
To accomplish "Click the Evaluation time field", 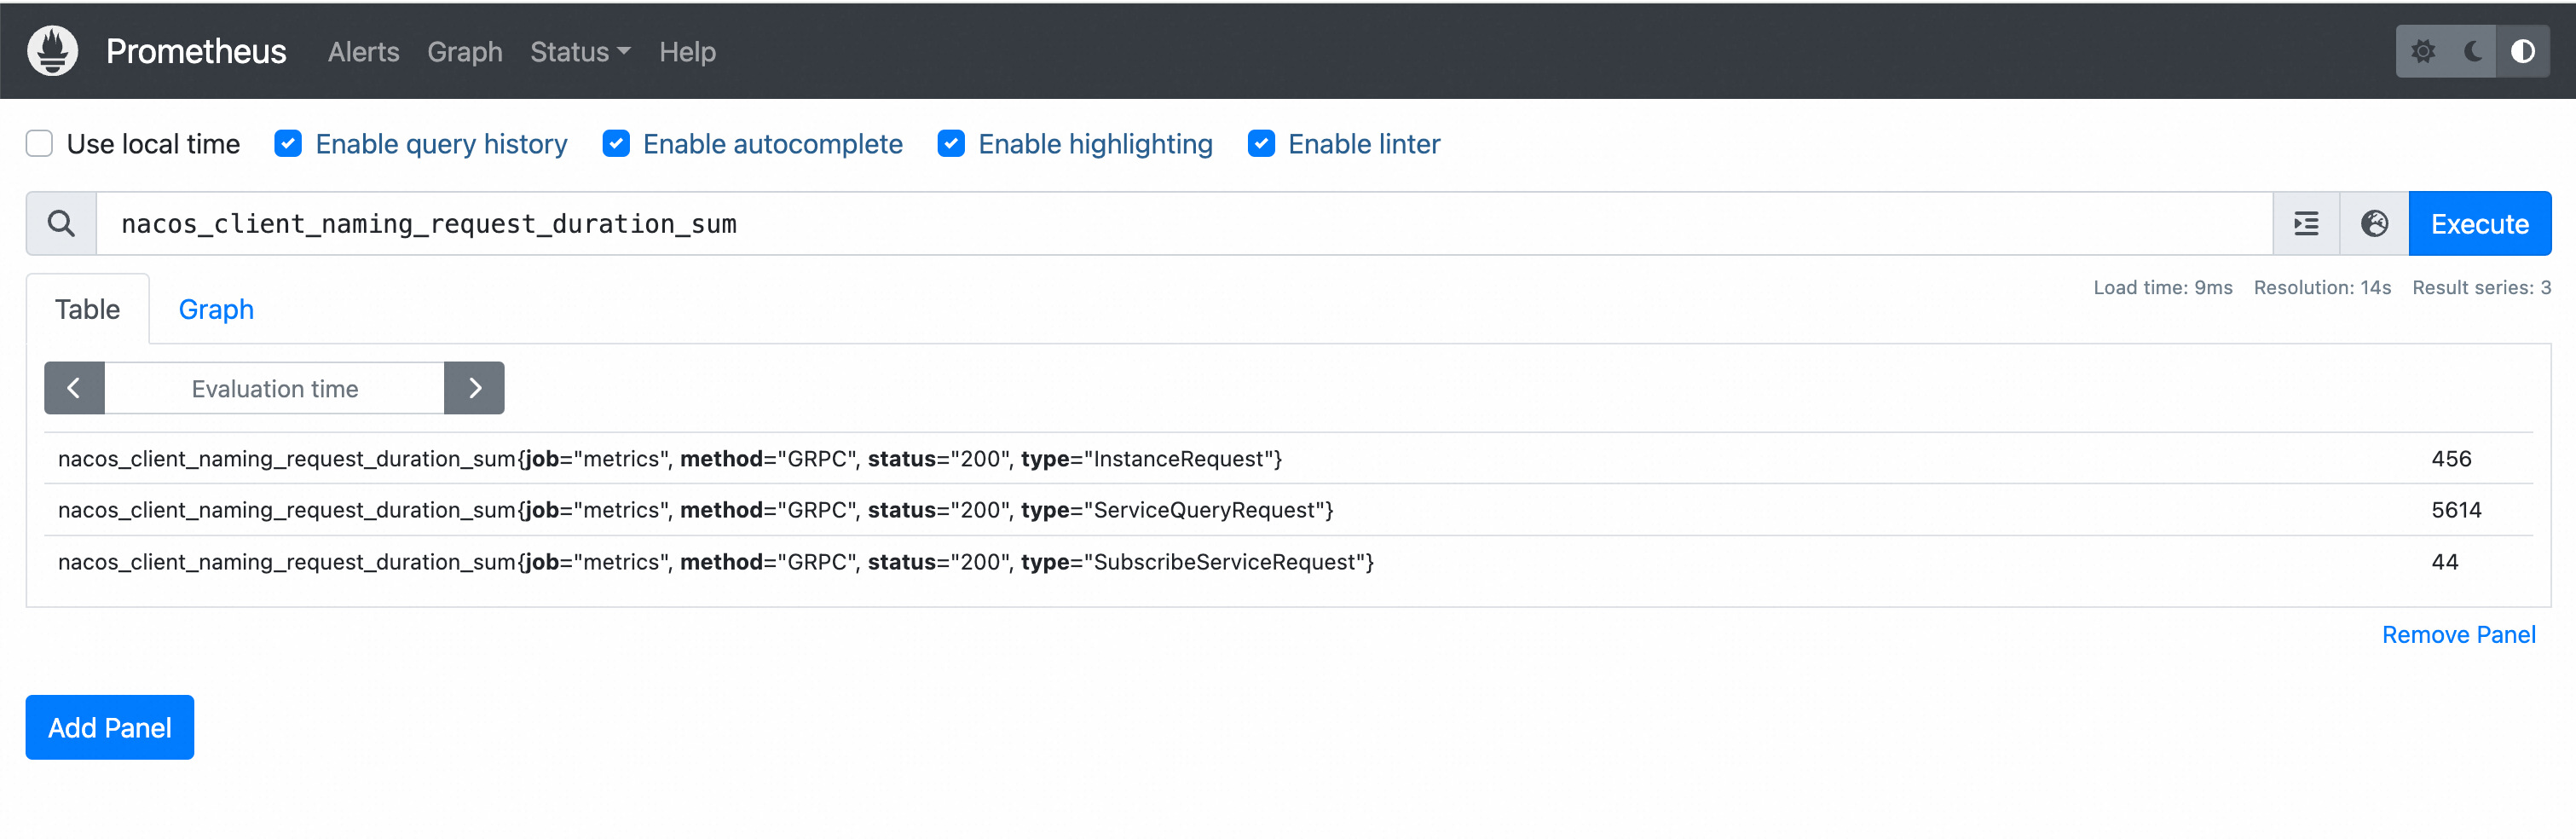I will point(275,388).
